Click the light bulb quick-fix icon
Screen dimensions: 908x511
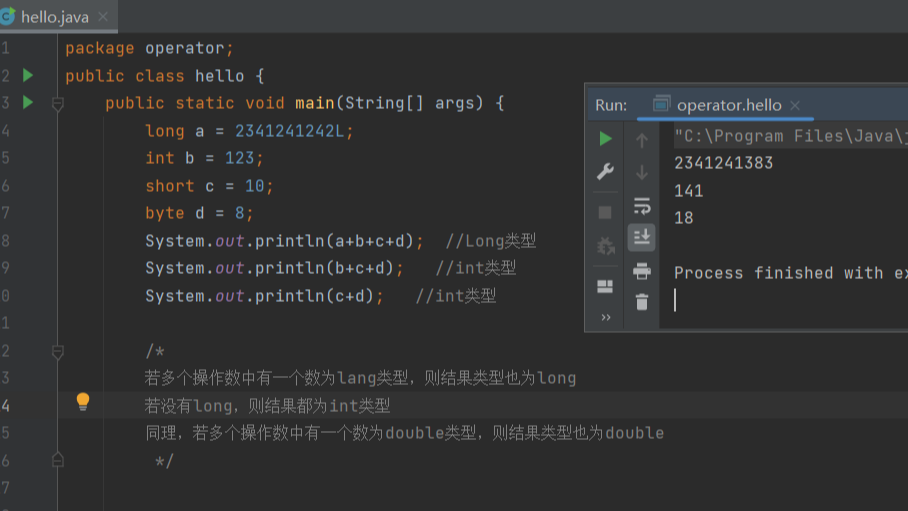click(83, 402)
